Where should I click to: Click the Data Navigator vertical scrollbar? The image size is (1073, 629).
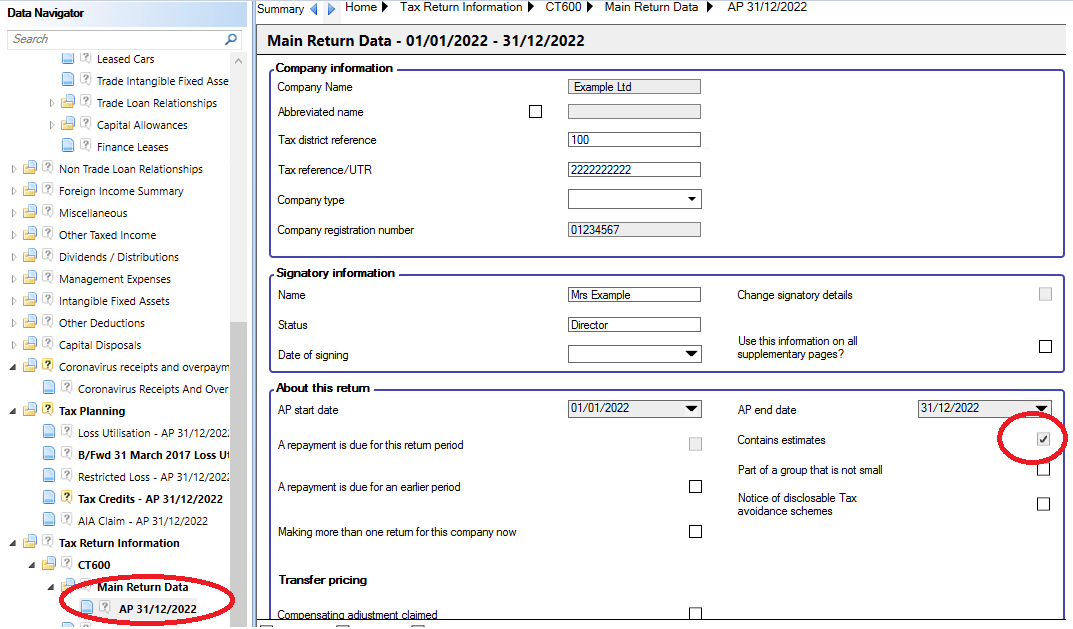click(x=238, y=472)
